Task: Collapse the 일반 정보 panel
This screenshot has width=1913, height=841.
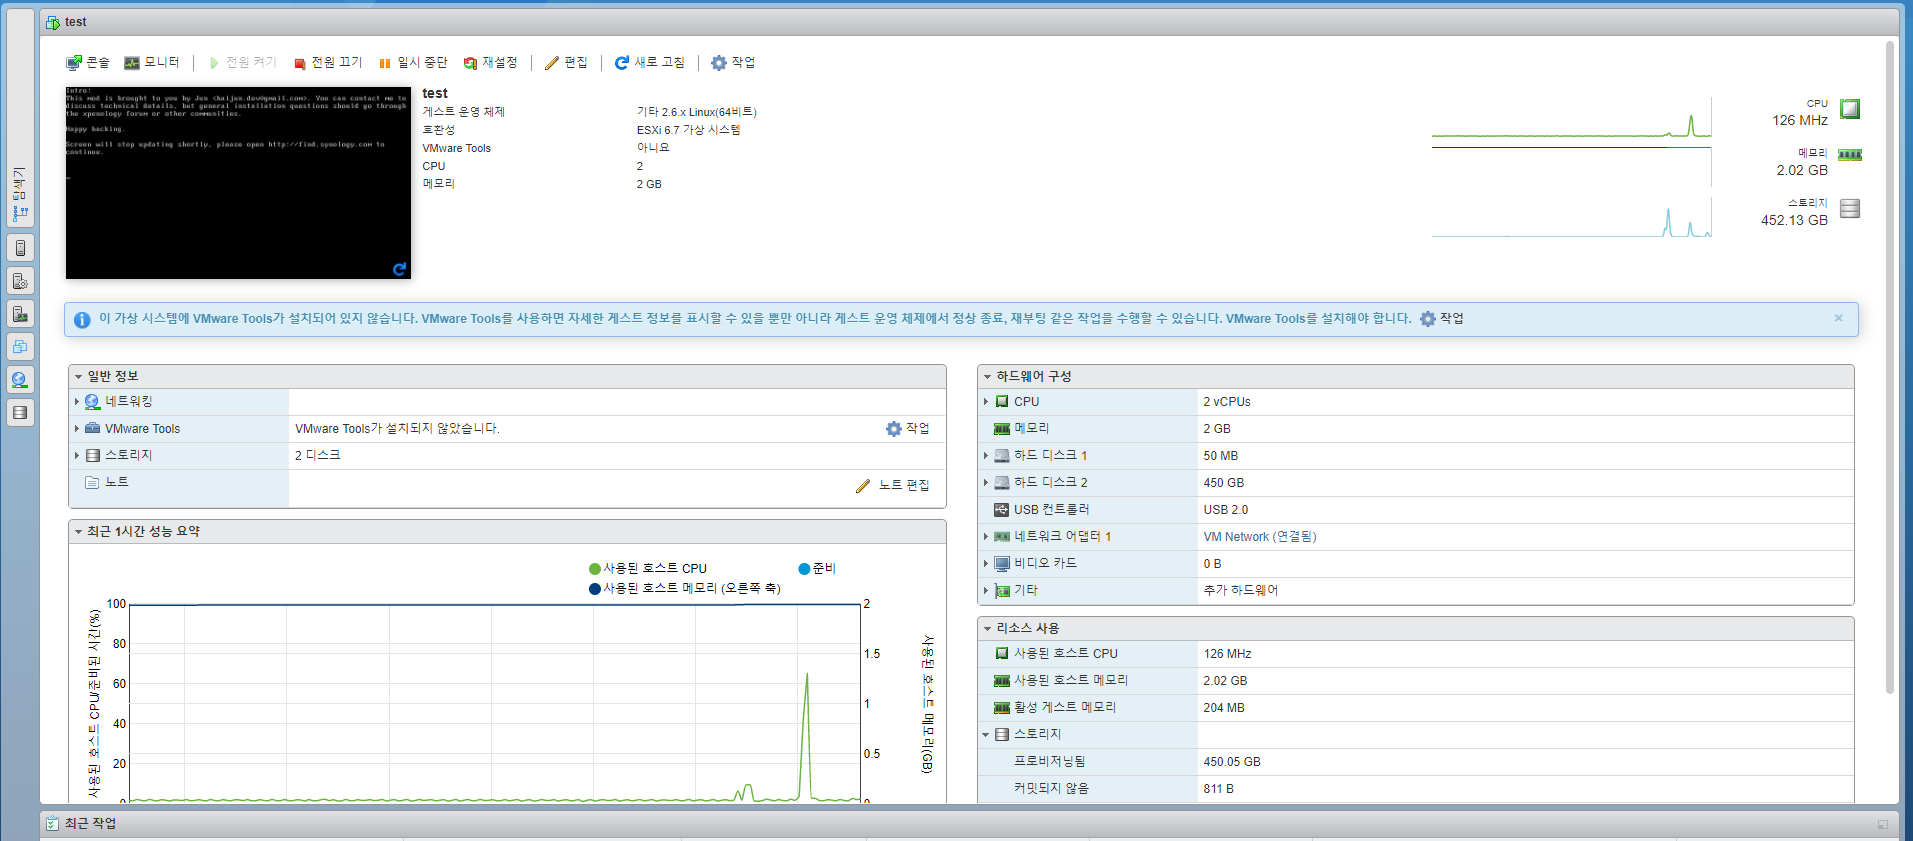Action: 78,377
